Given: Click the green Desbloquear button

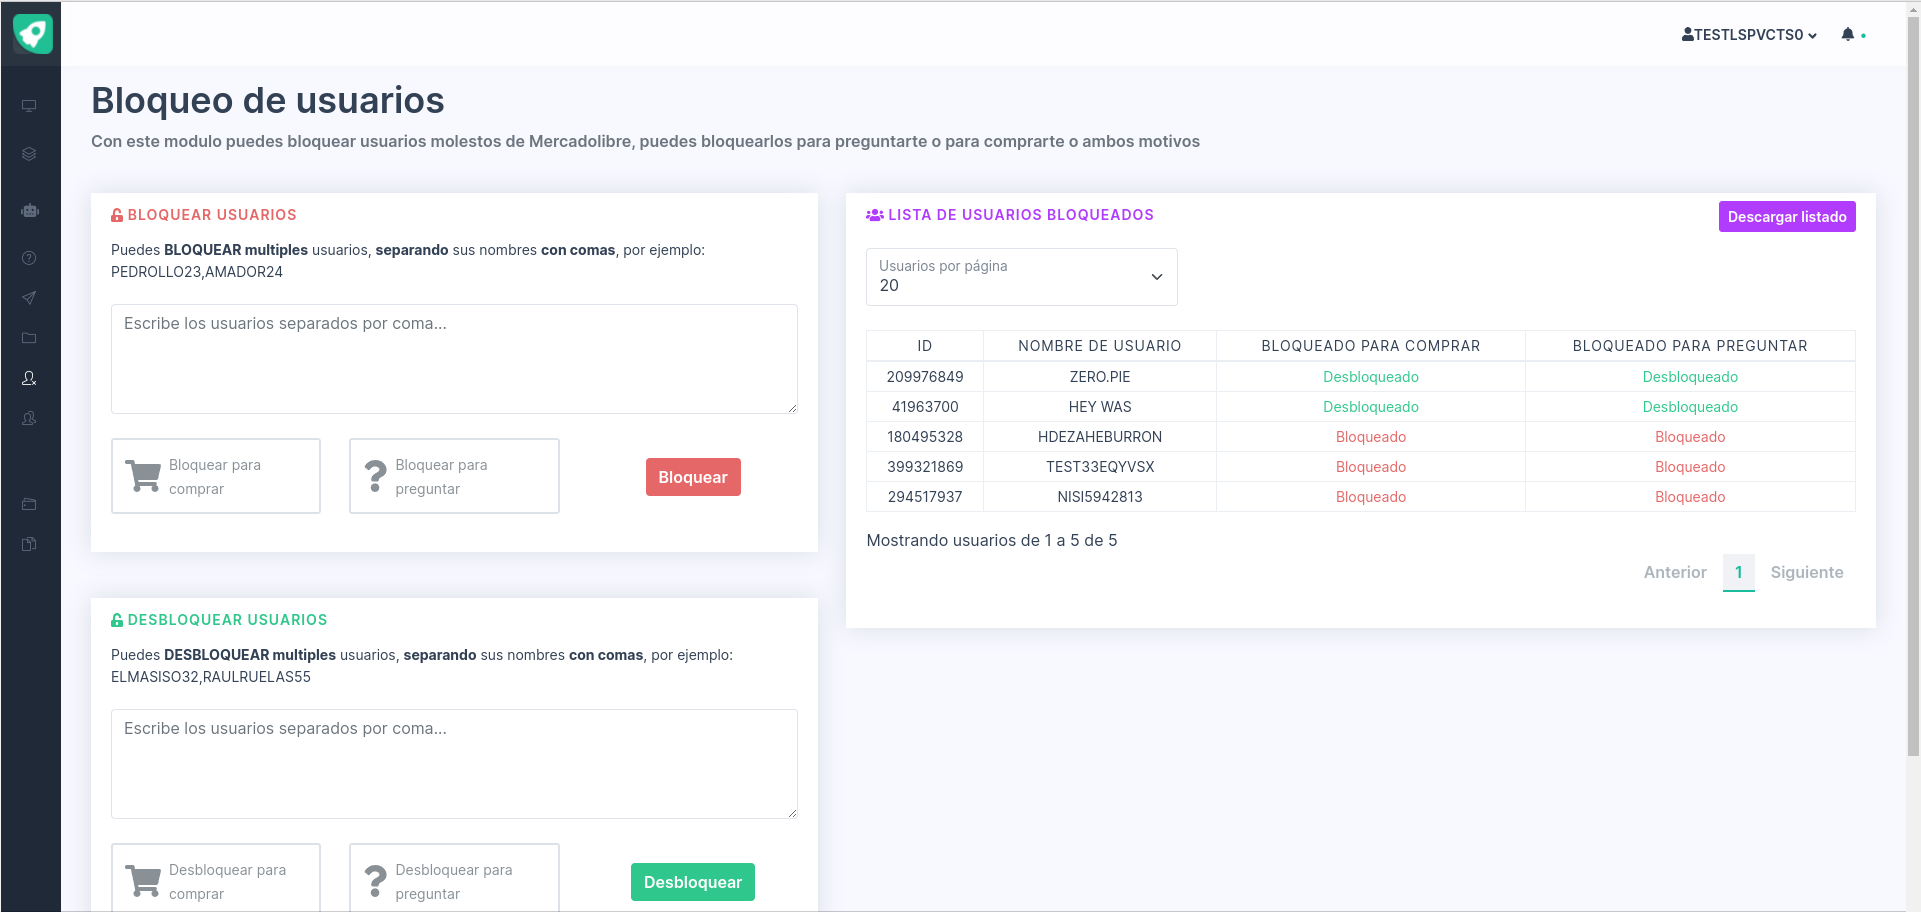Looking at the screenshot, I should (x=693, y=882).
